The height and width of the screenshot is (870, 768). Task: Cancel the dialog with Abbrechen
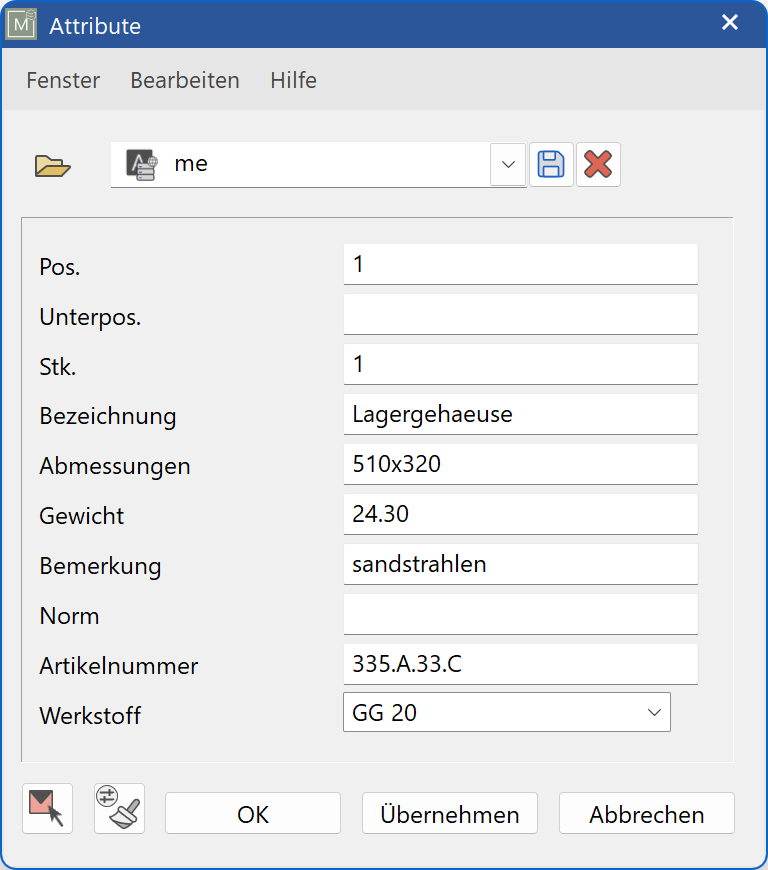(646, 814)
